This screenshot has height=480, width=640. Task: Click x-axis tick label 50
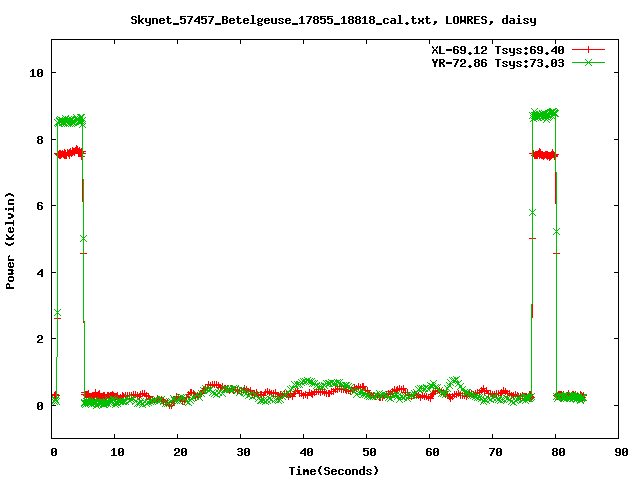tap(369, 452)
